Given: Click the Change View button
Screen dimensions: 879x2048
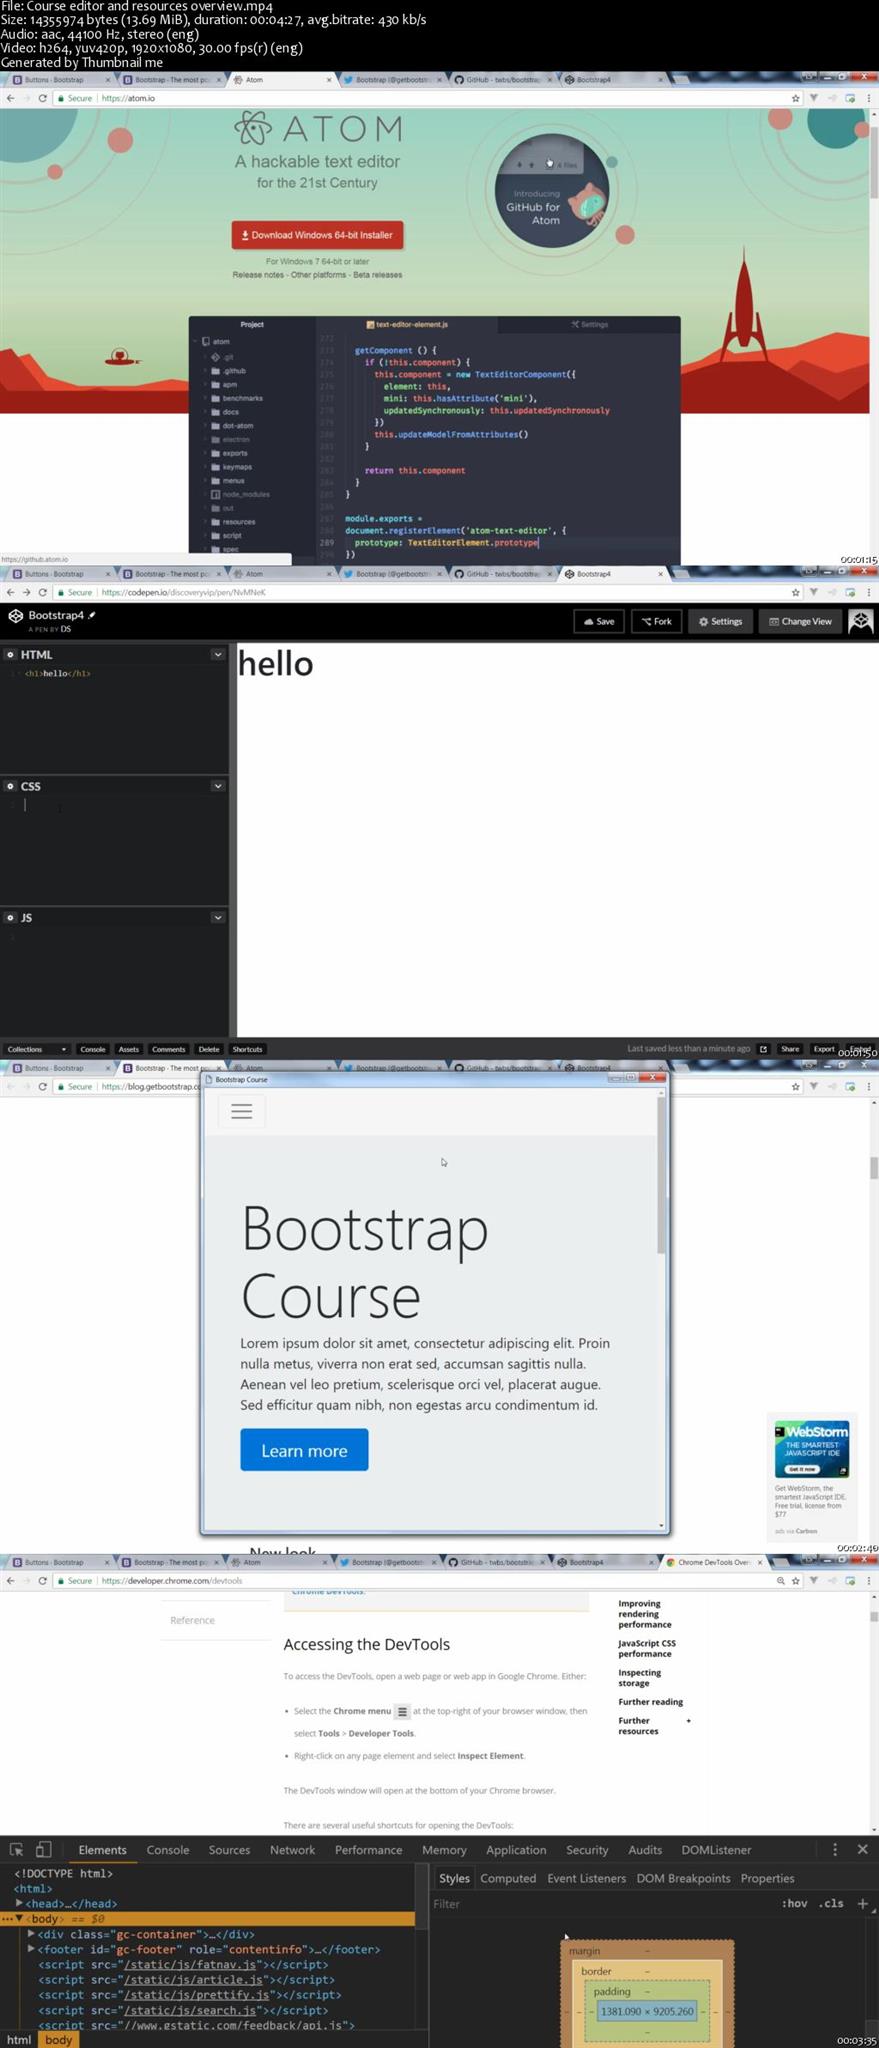Looking at the screenshot, I should tap(800, 621).
